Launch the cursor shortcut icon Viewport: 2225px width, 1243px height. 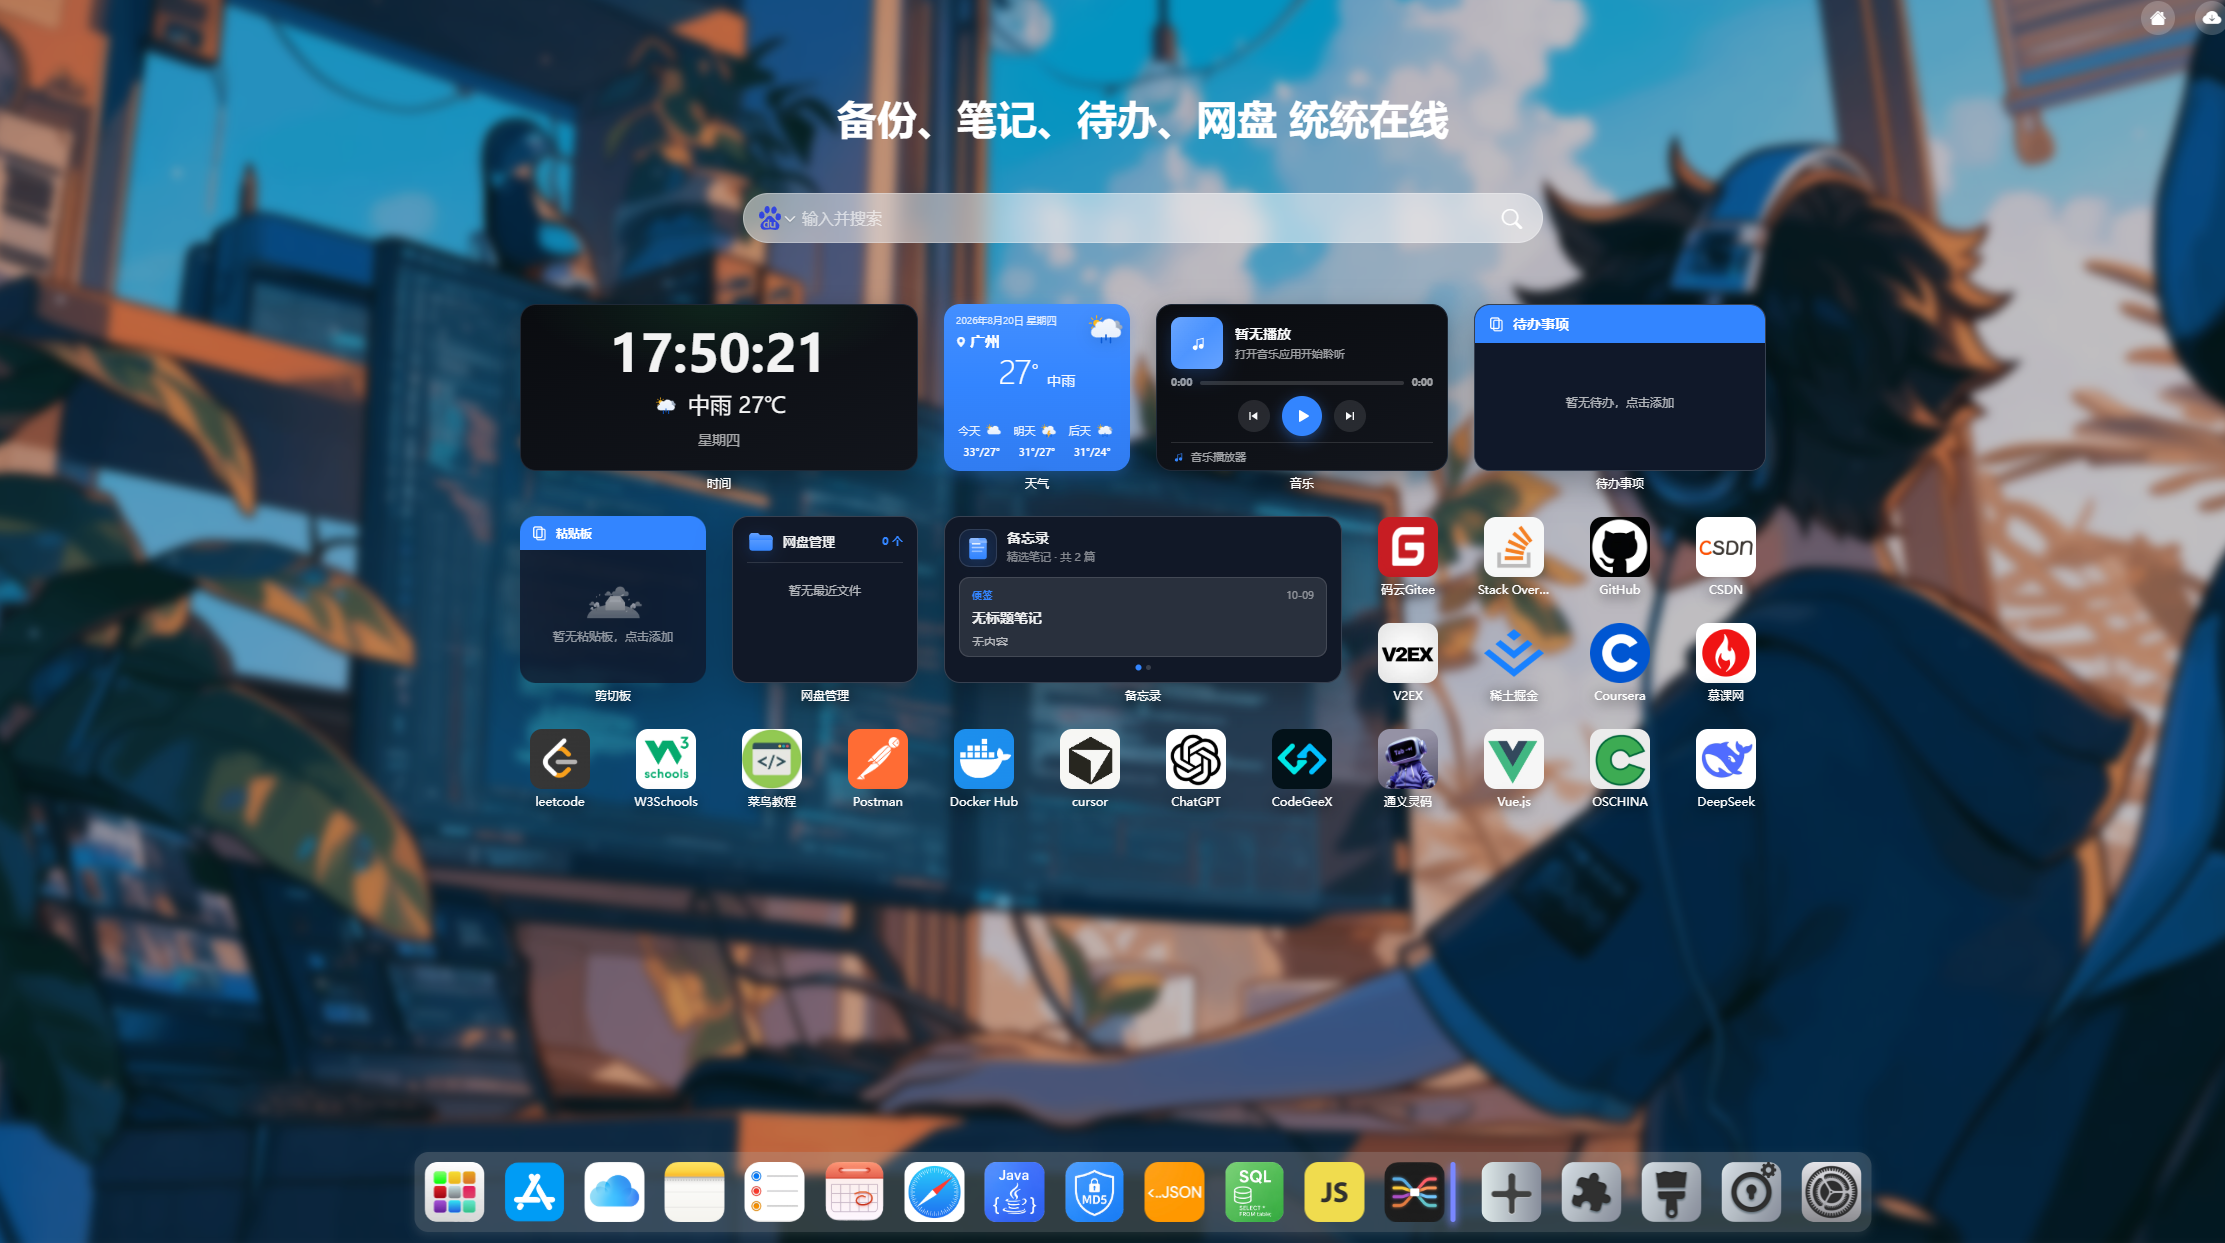pos(1089,759)
